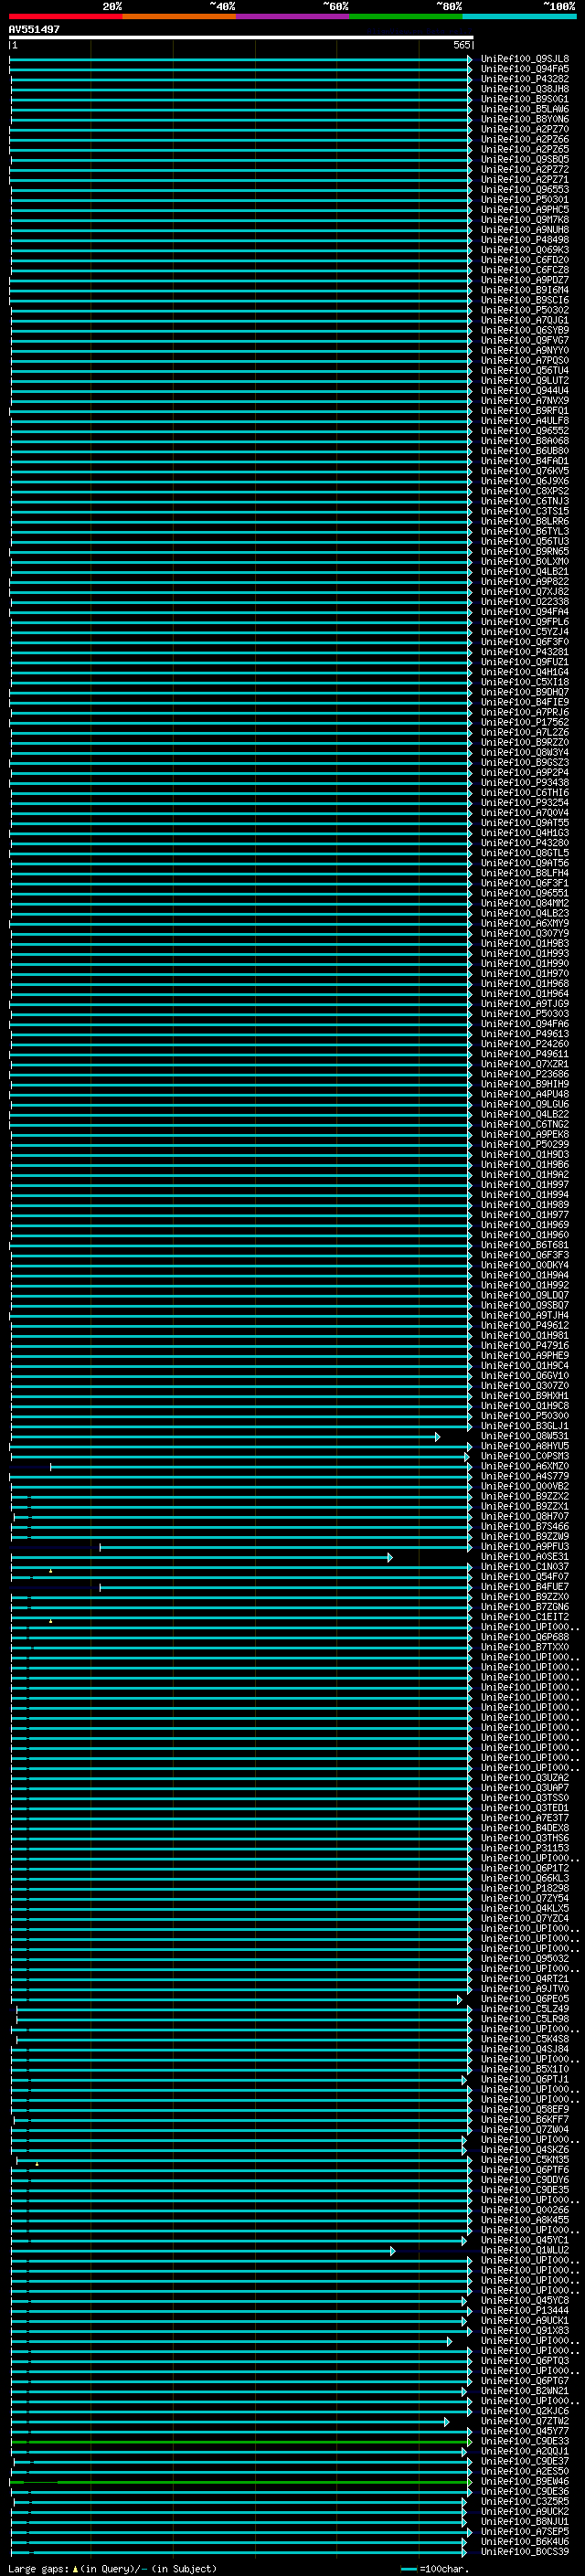Click the purple ~60% identity legend segment
Screen dimensions: 585x2576
tap(292, 16)
